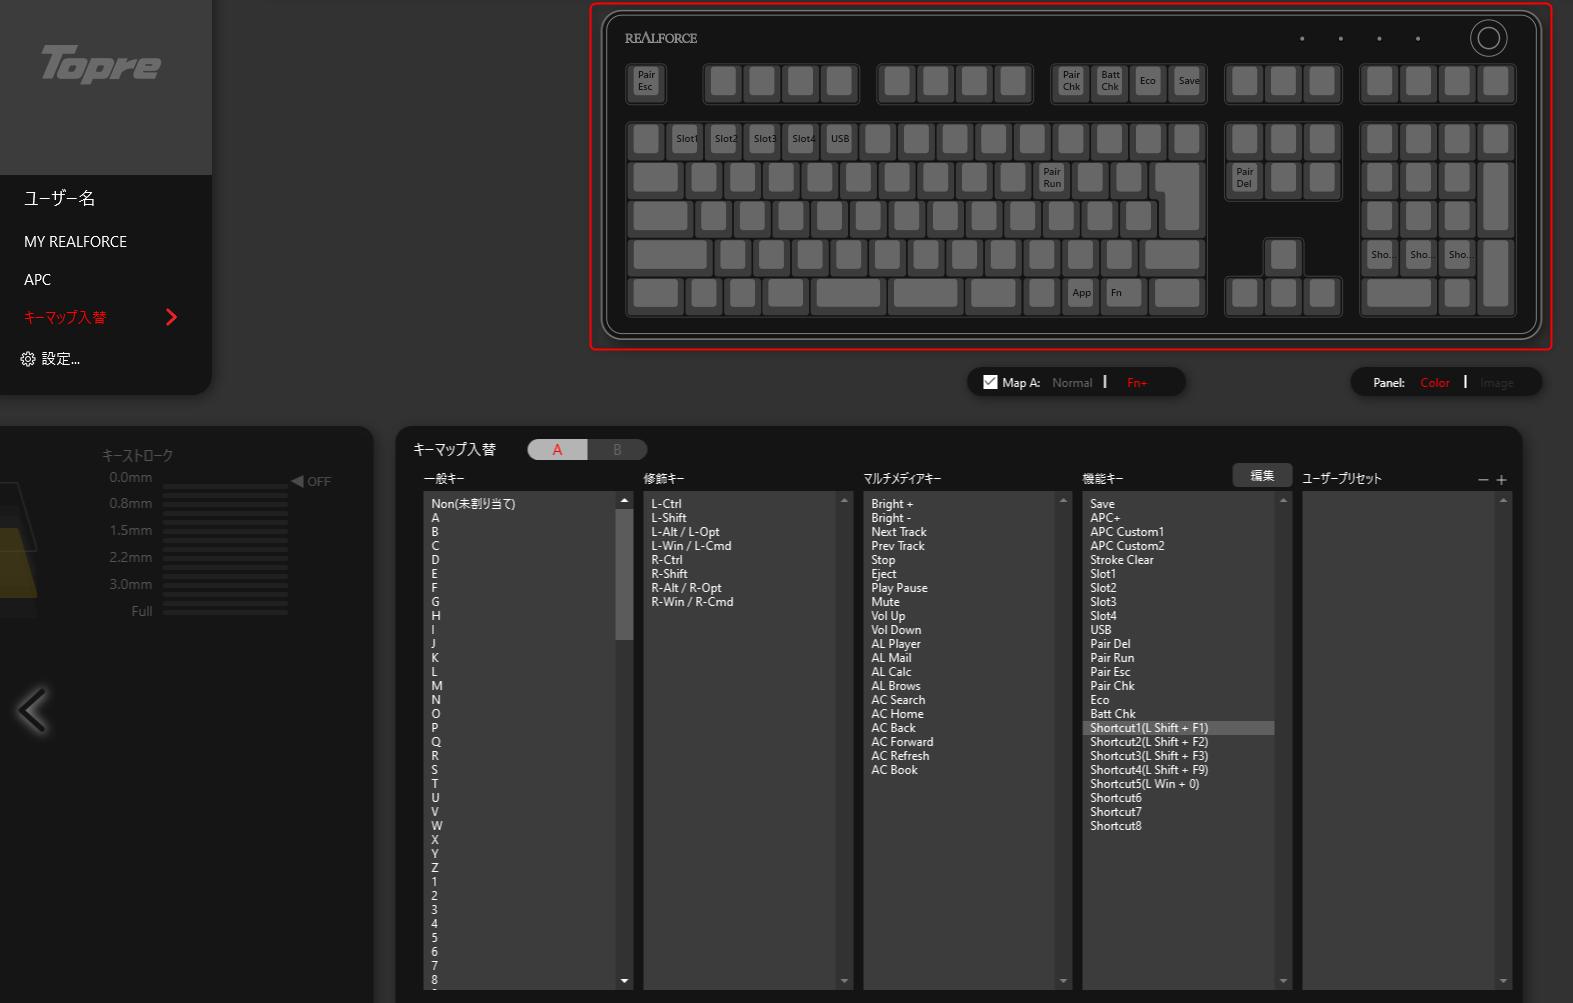Viewport: 1573px width, 1003px height.
Task: Open the APC menu item
Action: pos(38,280)
